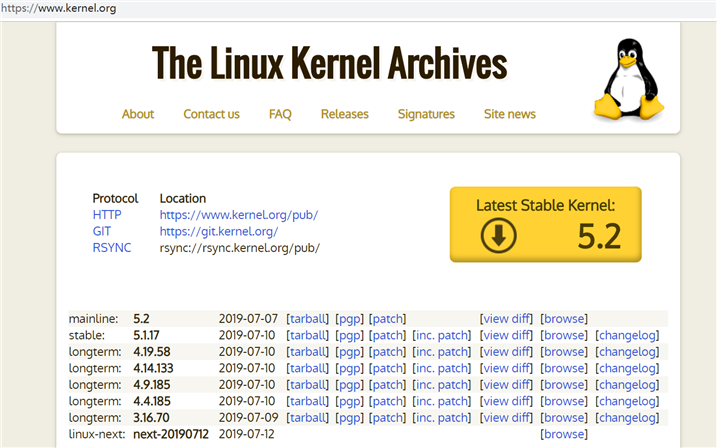
Task: Go to the Signatures page
Action: pyautogui.click(x=426, y=114)
